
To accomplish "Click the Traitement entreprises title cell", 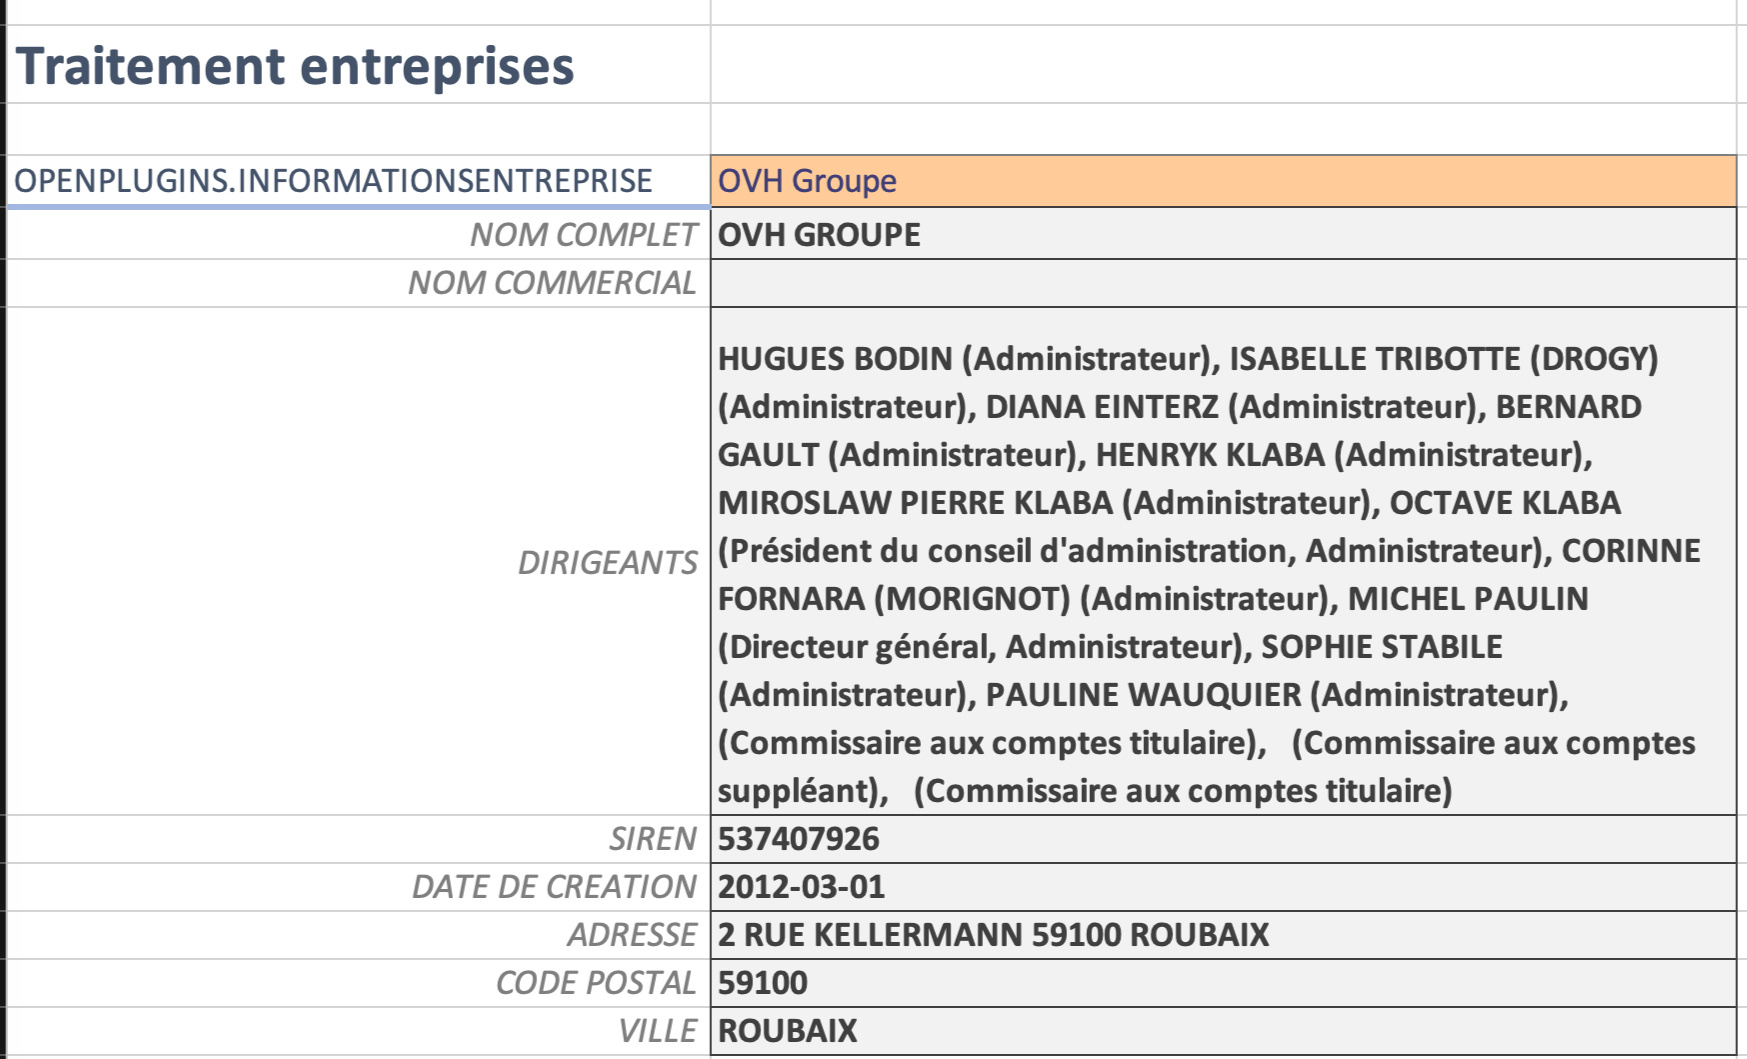I will pos(358,65).
